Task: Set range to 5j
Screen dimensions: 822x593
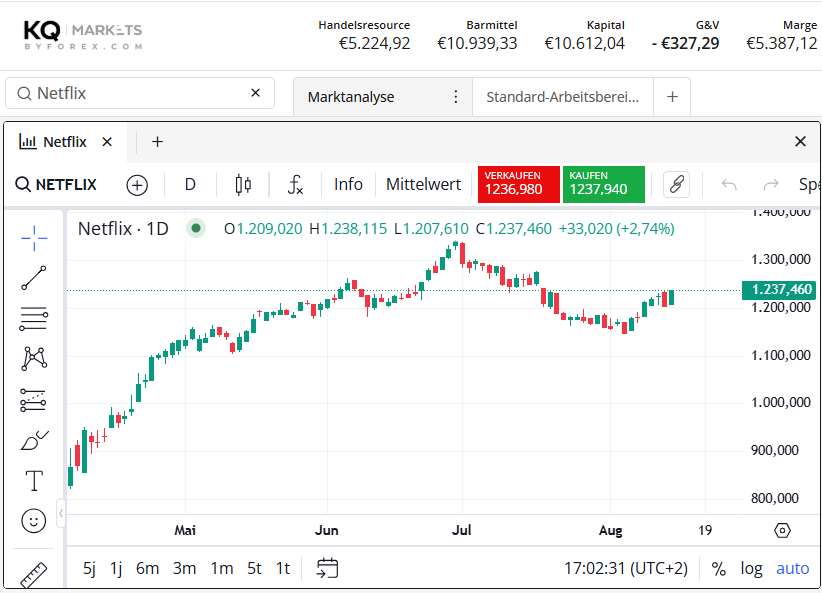Action: point(90,568)
